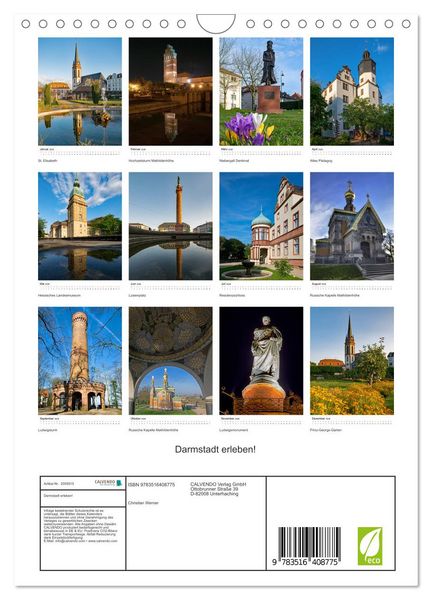Click the 'CALVENDO Verlag GmbH' line
Viewport: 432px width, 600px height.
pyautogui.click(x=218, y=484)
